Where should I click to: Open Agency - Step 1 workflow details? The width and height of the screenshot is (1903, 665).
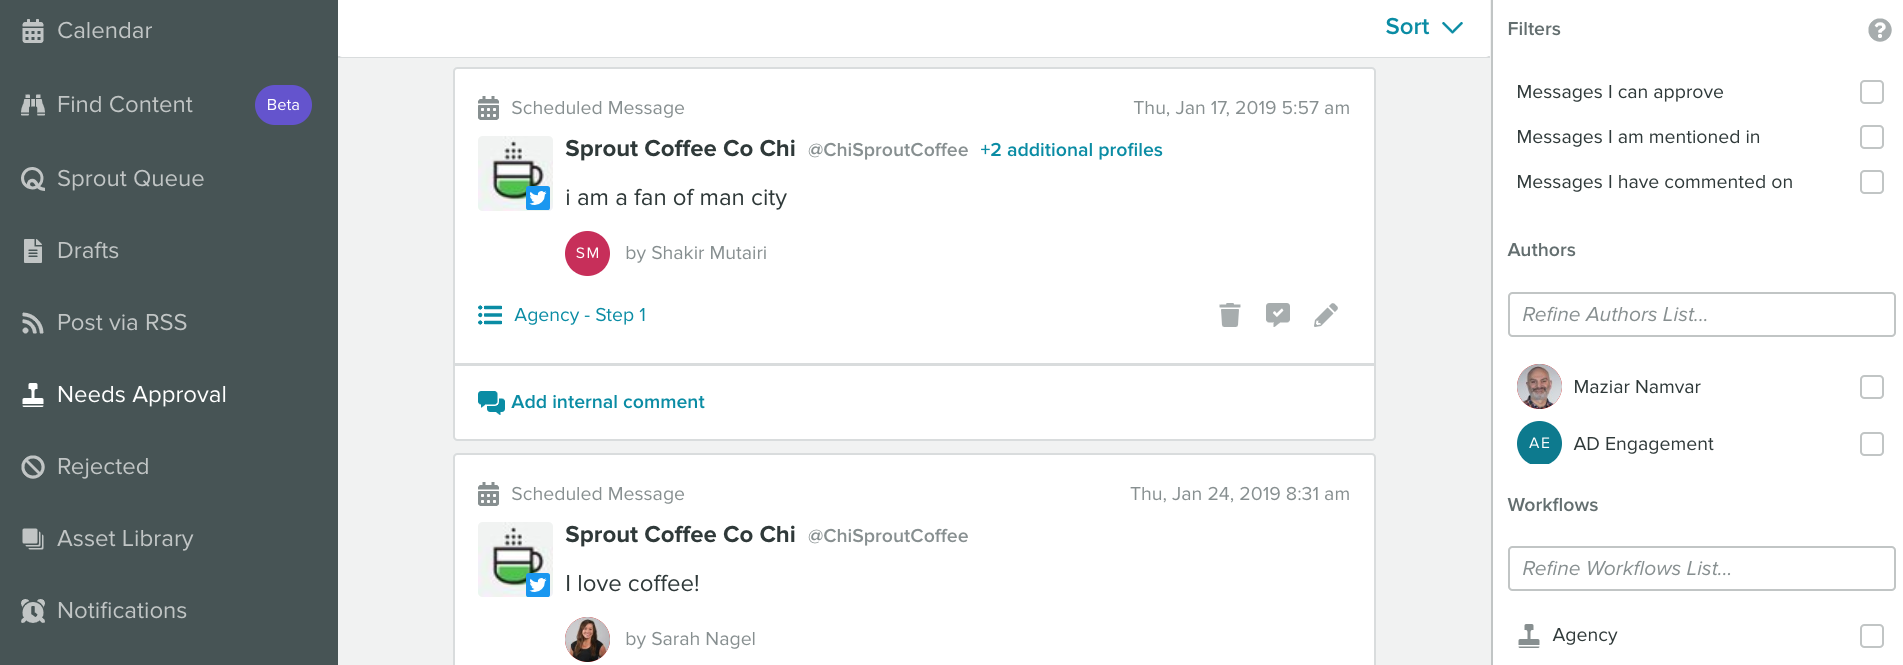[580, 315]
